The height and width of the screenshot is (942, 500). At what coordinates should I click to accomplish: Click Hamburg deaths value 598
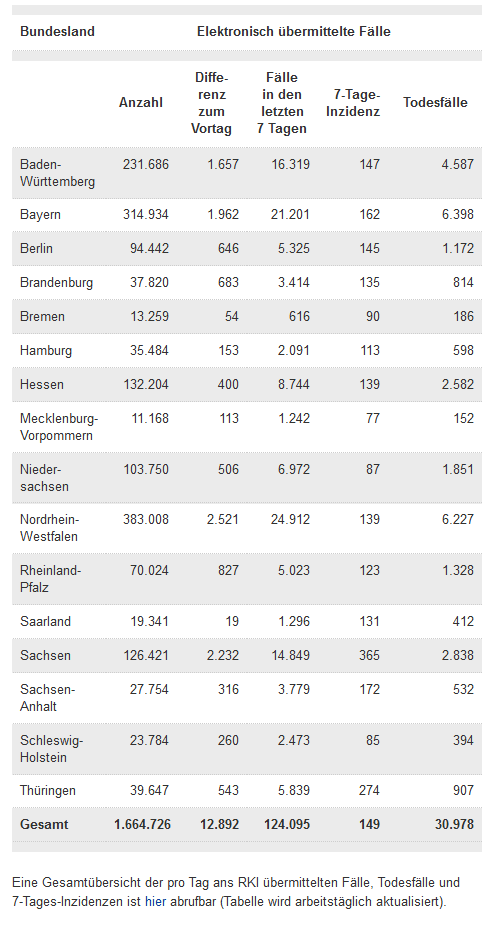click(x=463, y=350)
